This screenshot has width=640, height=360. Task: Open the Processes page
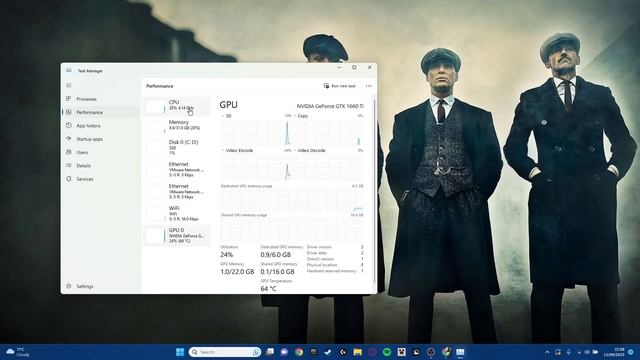(100, 99)
